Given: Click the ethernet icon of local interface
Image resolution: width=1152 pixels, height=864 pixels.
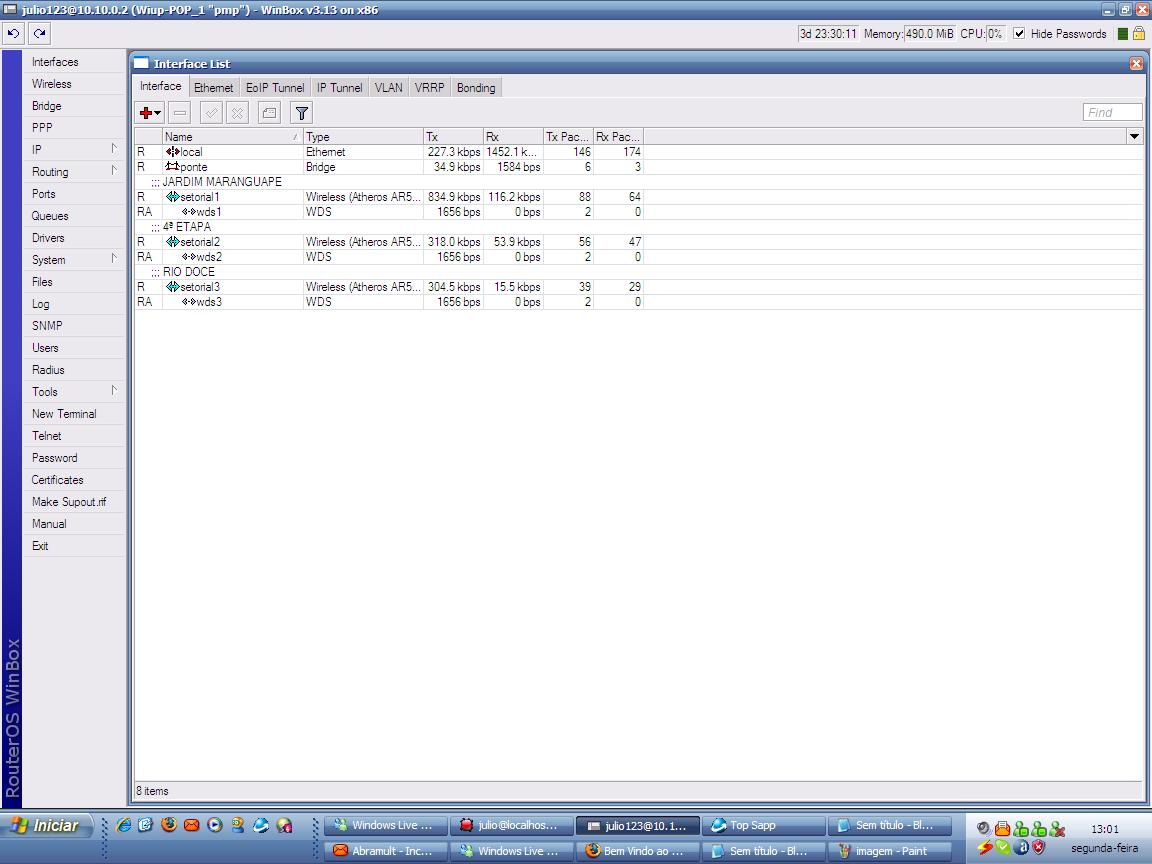Looking at the screenshot, I should 172,152.
